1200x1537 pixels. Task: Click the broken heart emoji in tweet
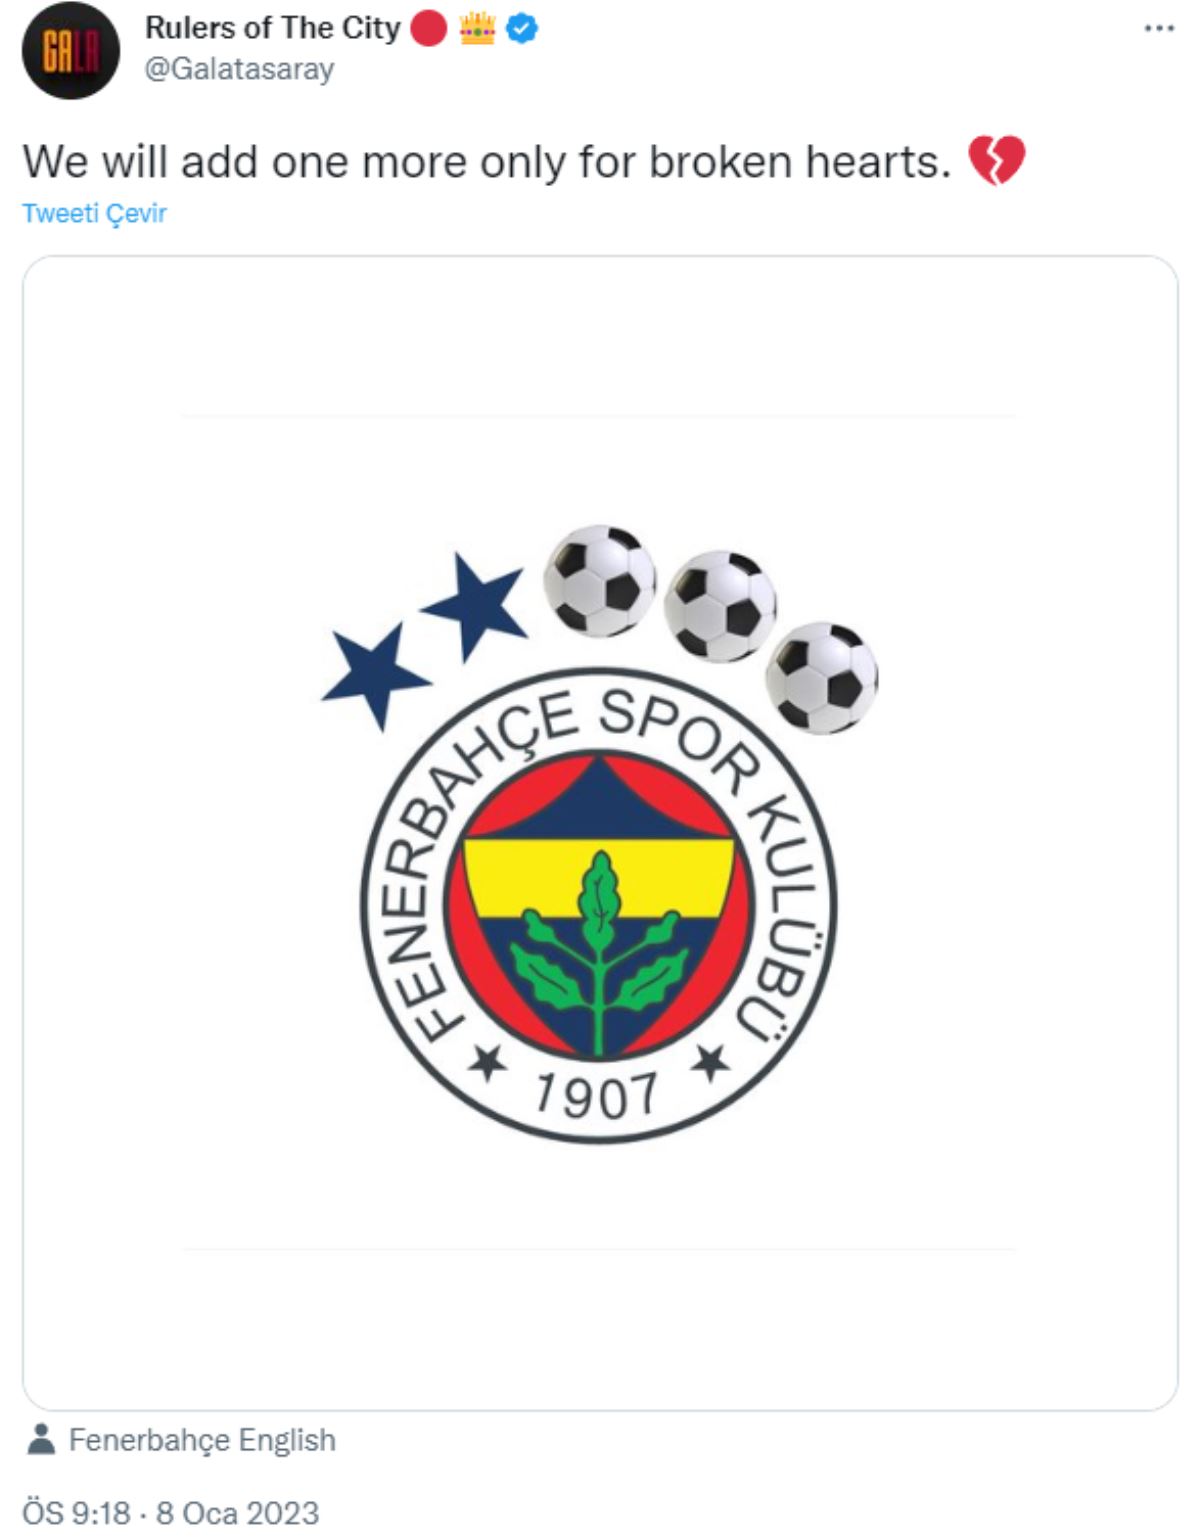tap(996, 161)
